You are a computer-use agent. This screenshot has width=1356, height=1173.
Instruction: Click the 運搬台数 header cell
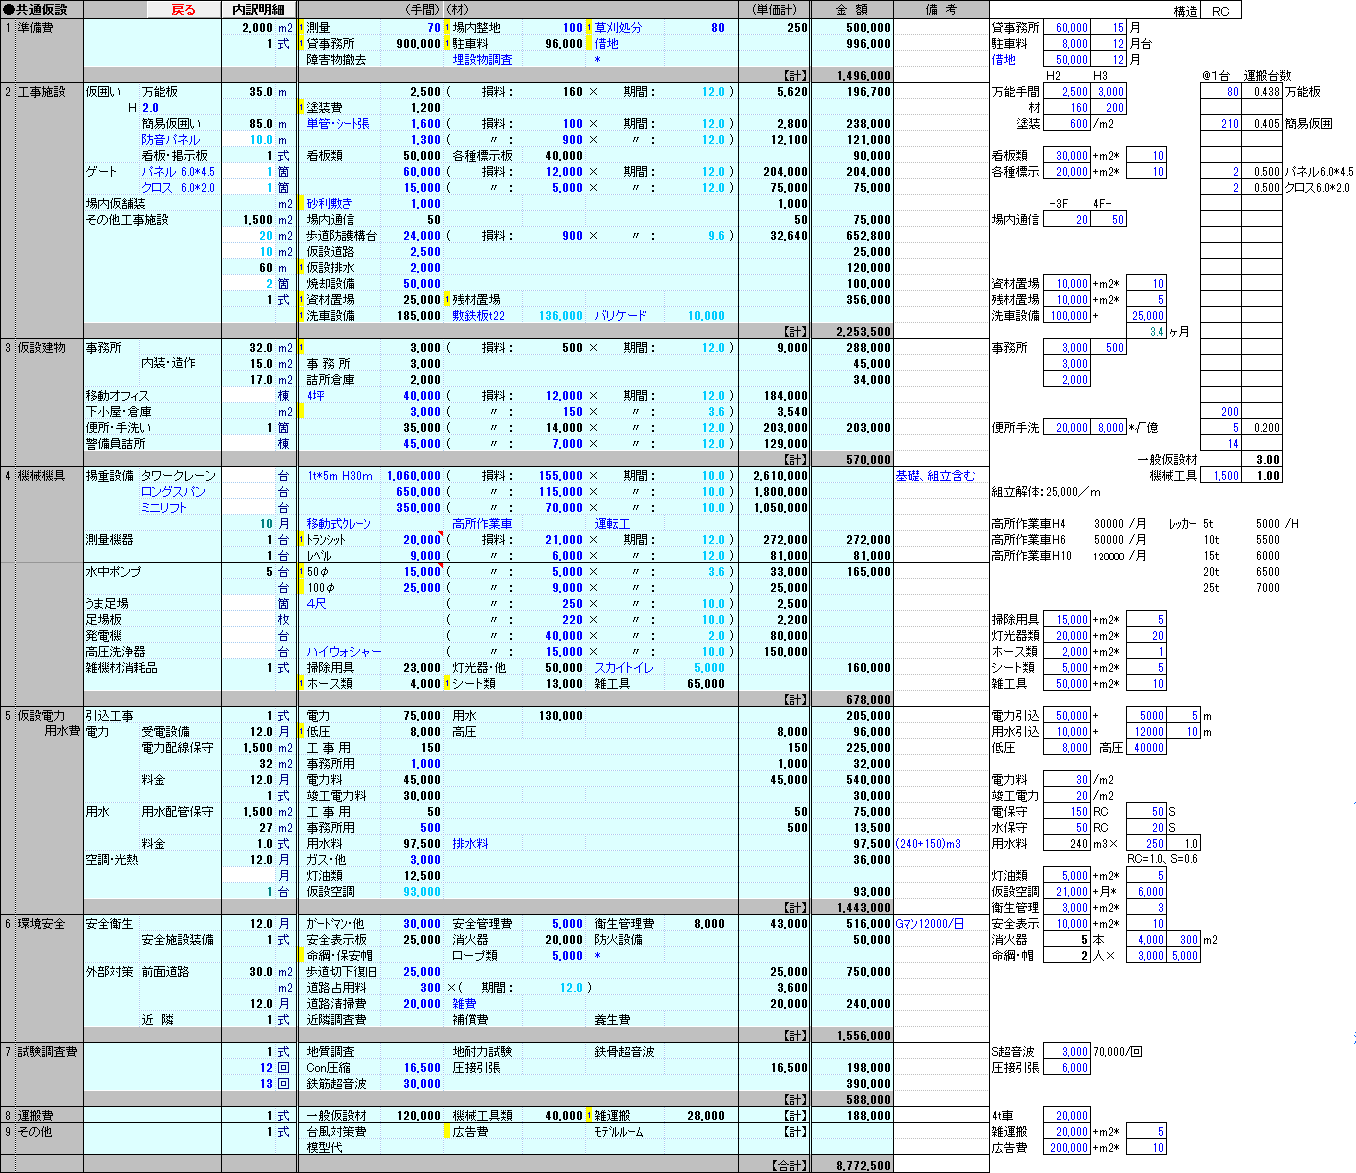(1267, 76)
